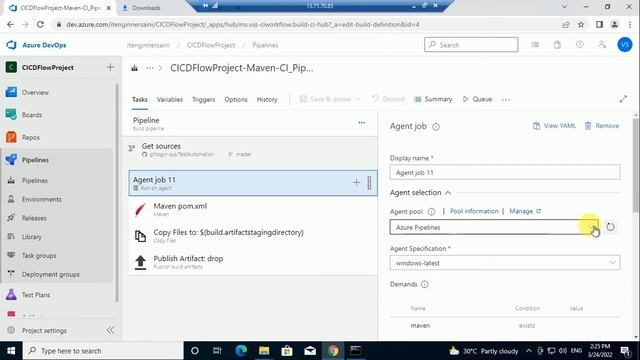Screen dimensions: 640x360
Task: Toggle full screen expand icon
Action: pyautogui.click(x=623, y=99)
